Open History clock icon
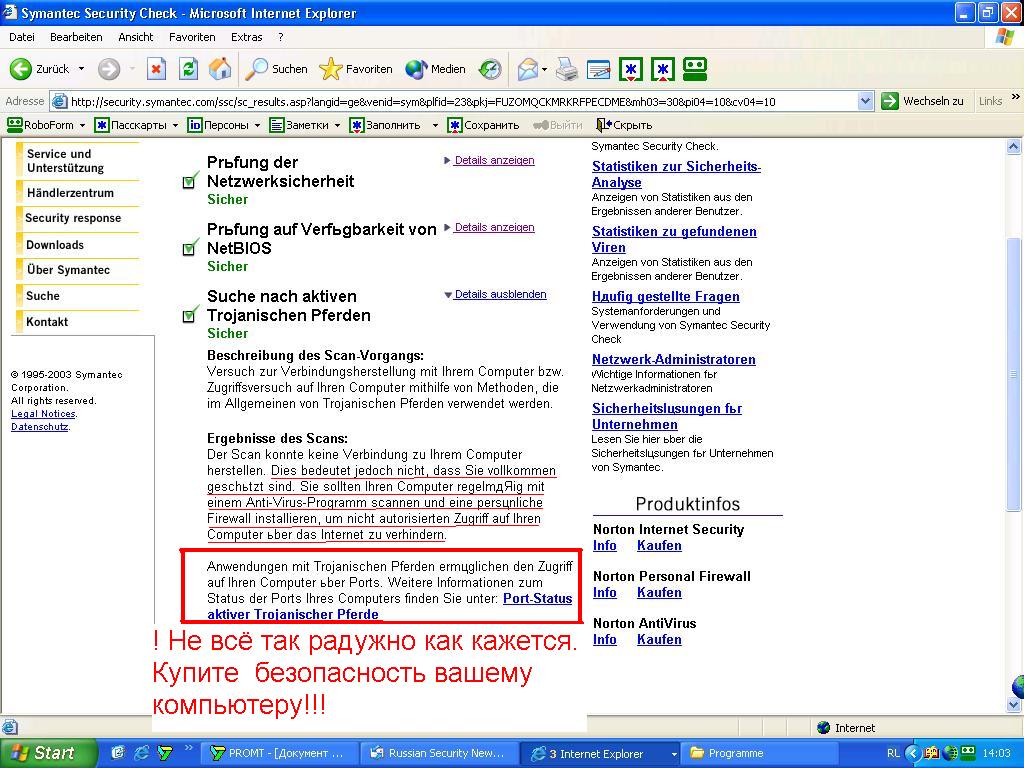Image resolution: width=1024 pixels, height=768 pixels. tap(490, 69)
